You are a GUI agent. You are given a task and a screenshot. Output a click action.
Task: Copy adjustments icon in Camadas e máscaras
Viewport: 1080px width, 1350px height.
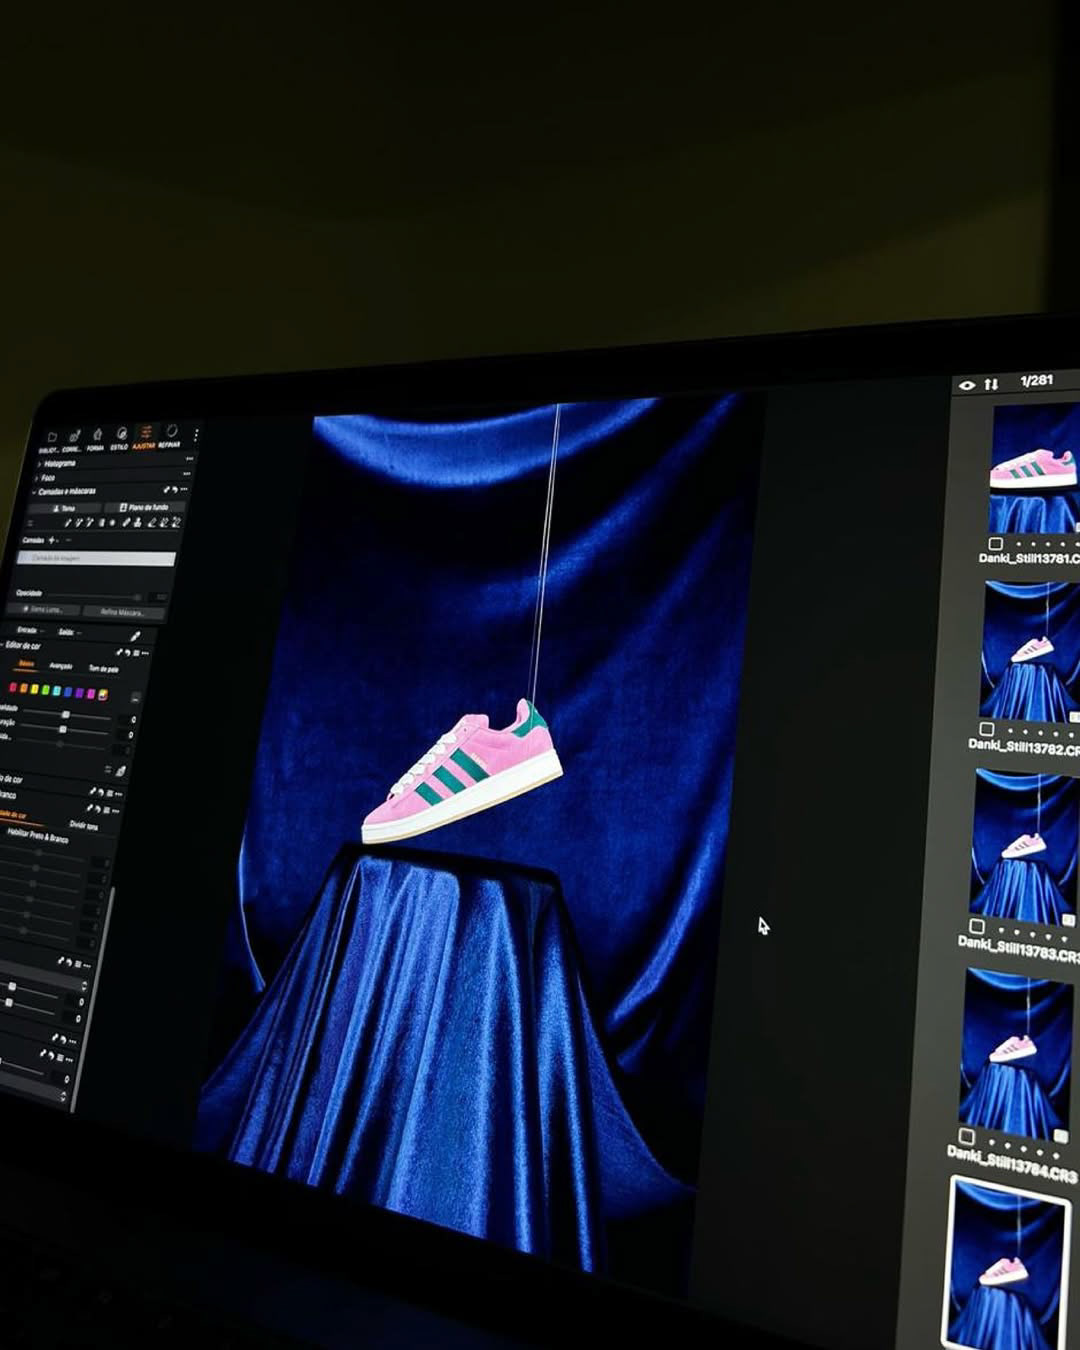[x=166, y=490]
